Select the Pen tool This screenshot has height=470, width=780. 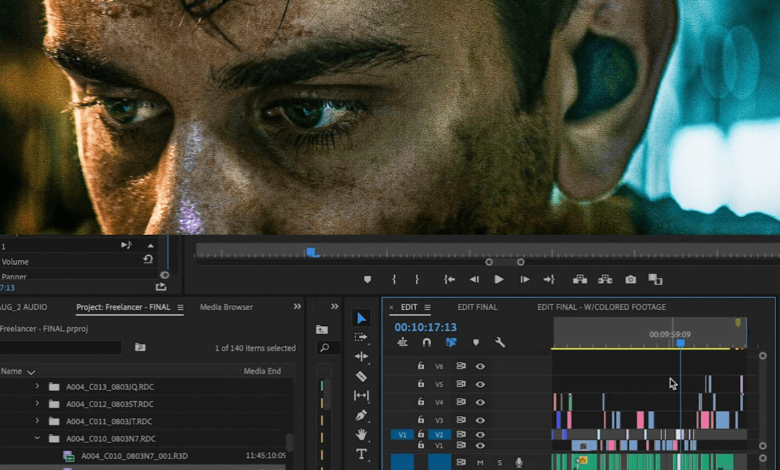pyautogui.click(x=362, y=415)
